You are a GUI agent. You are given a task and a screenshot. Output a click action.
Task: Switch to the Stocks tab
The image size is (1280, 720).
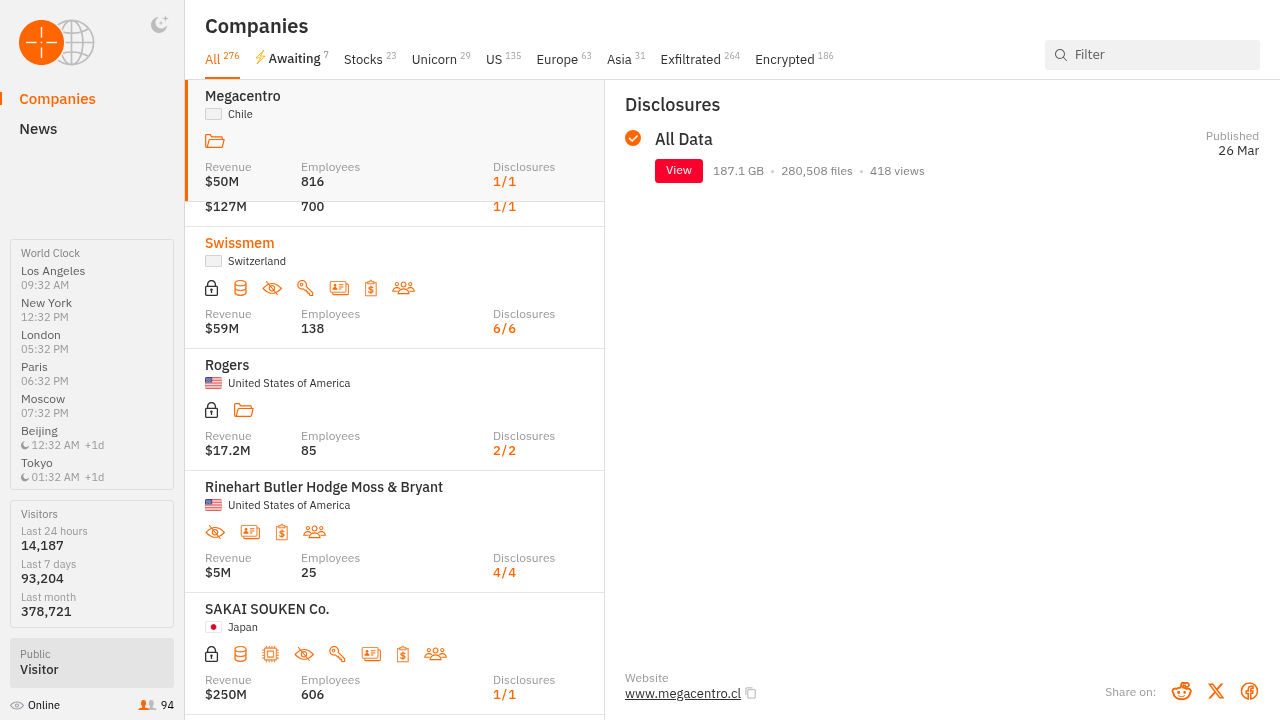point(370,59)
